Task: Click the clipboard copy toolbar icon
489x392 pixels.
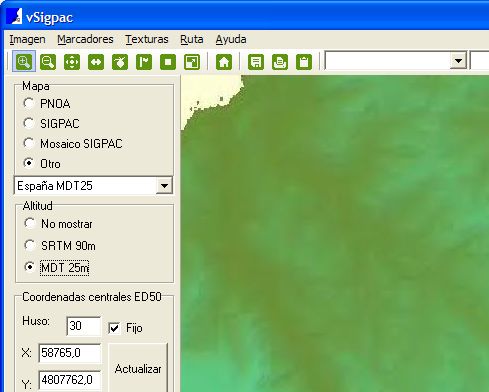Action: pos(304,62)
